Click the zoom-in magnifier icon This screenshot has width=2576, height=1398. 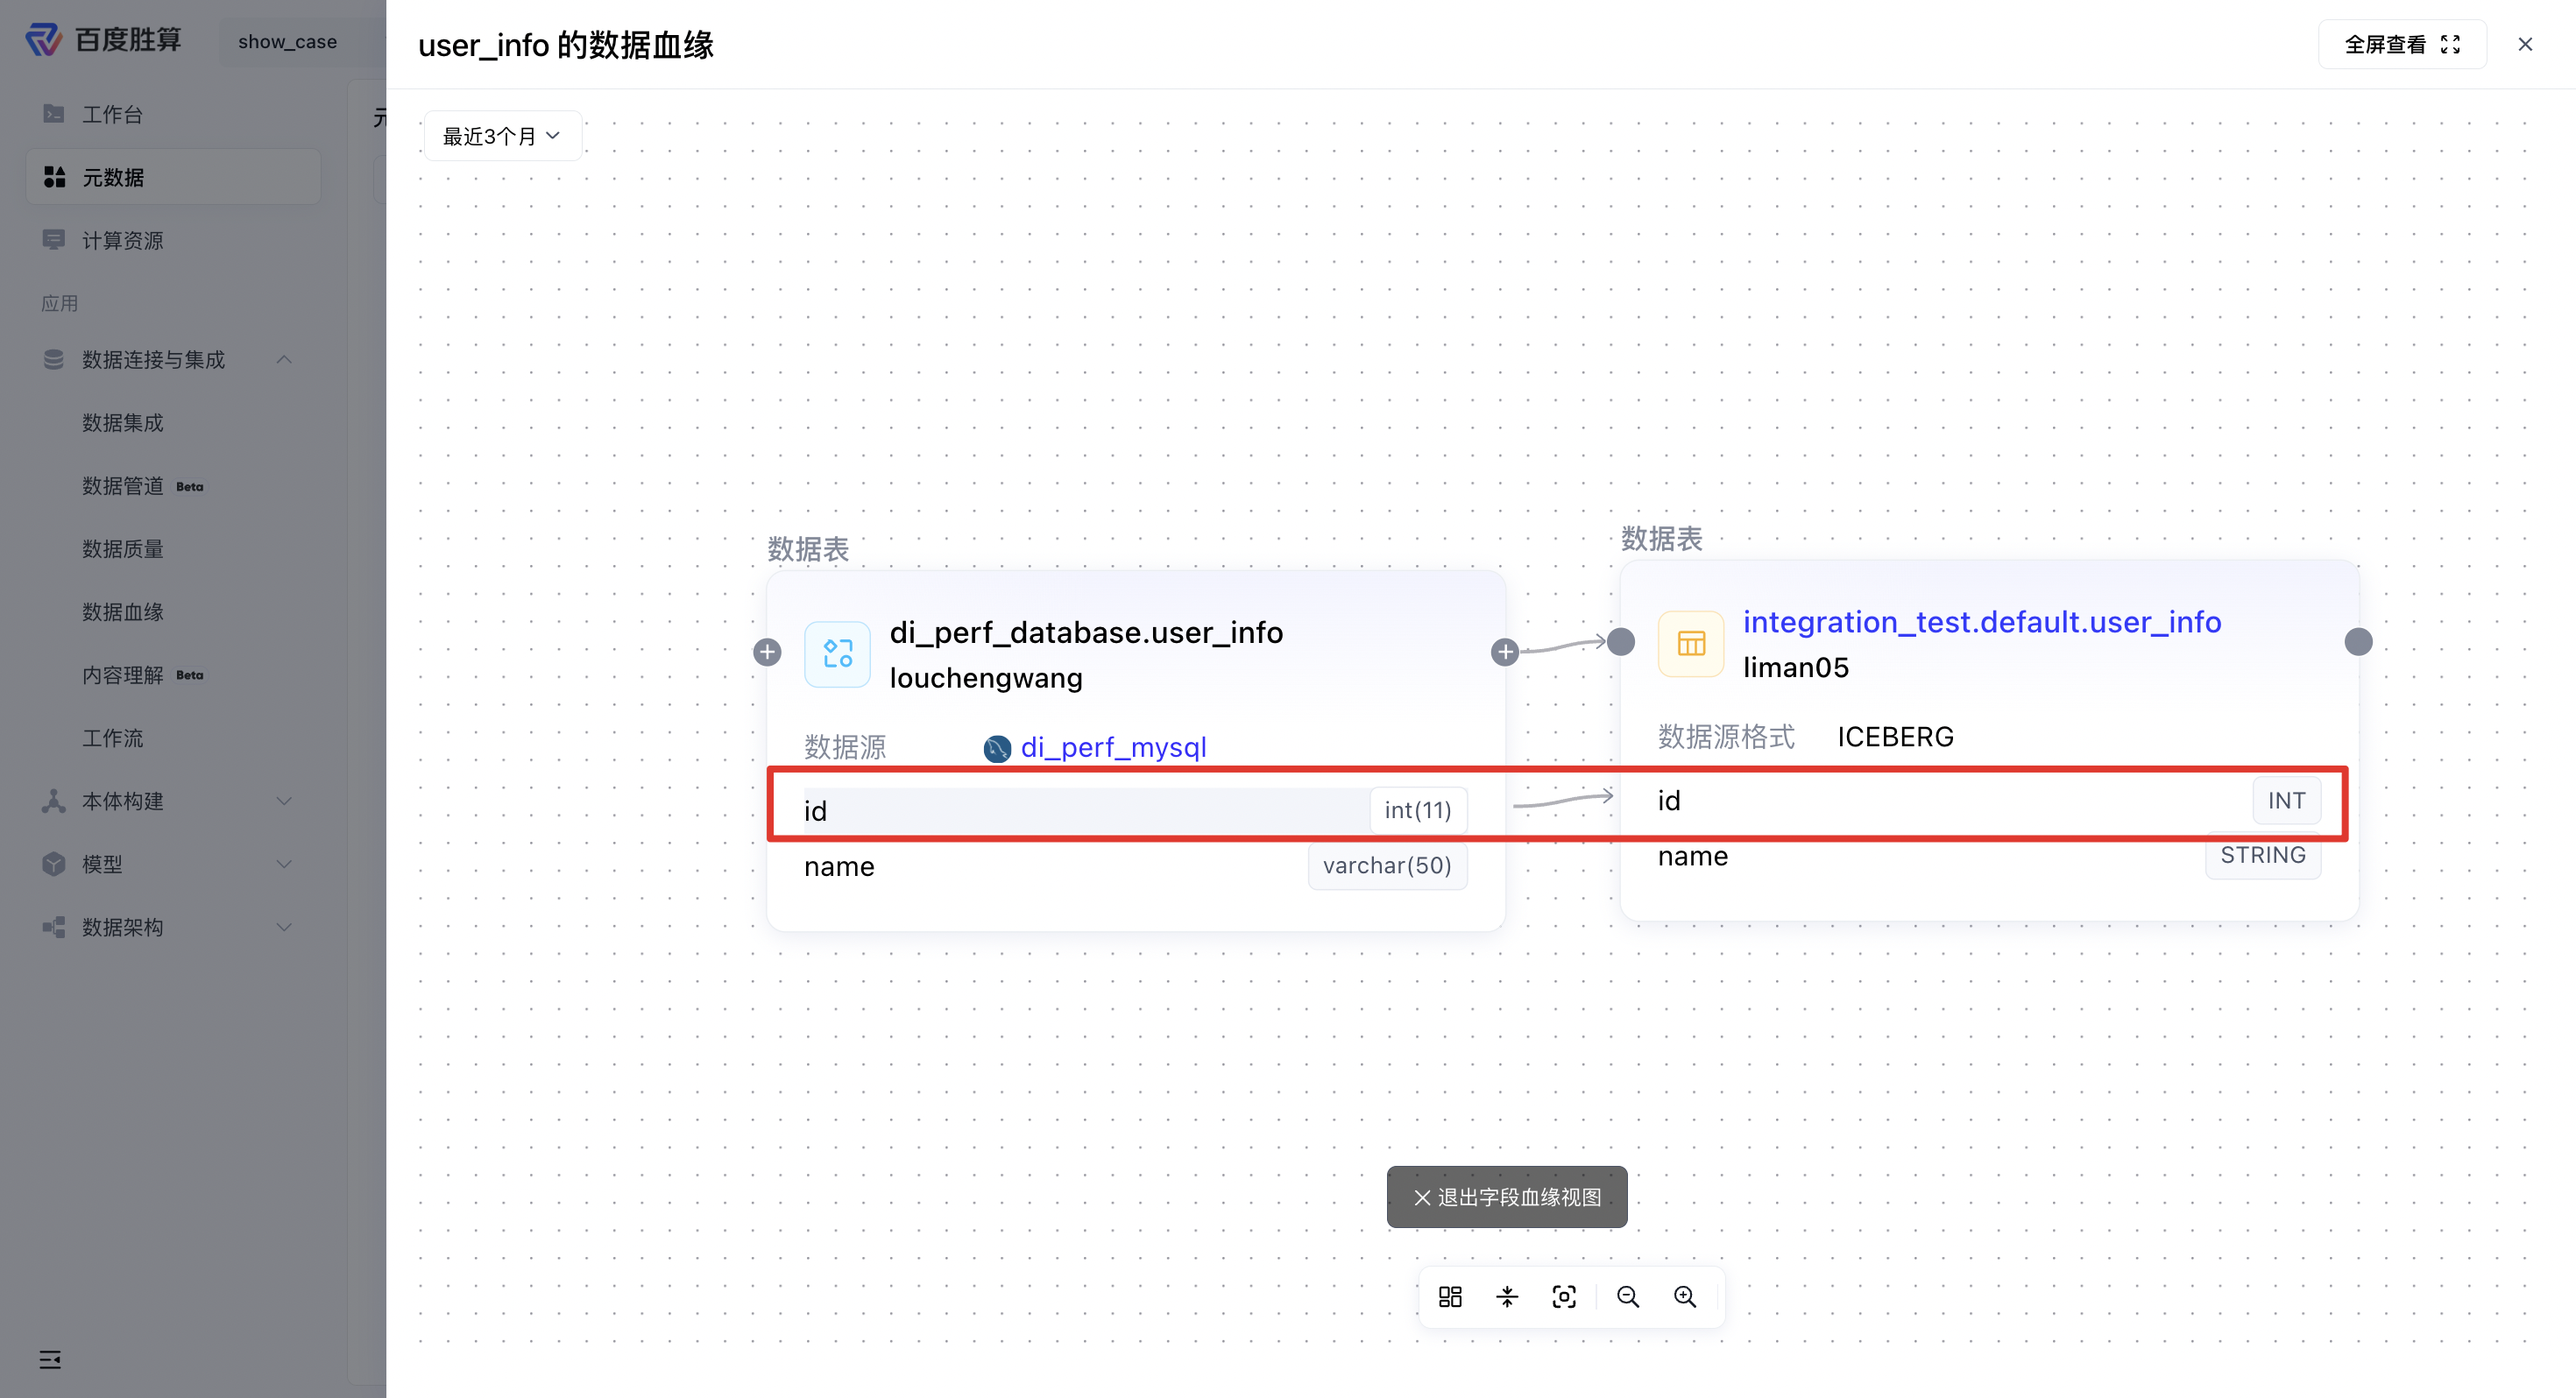coord(1685,1297)
